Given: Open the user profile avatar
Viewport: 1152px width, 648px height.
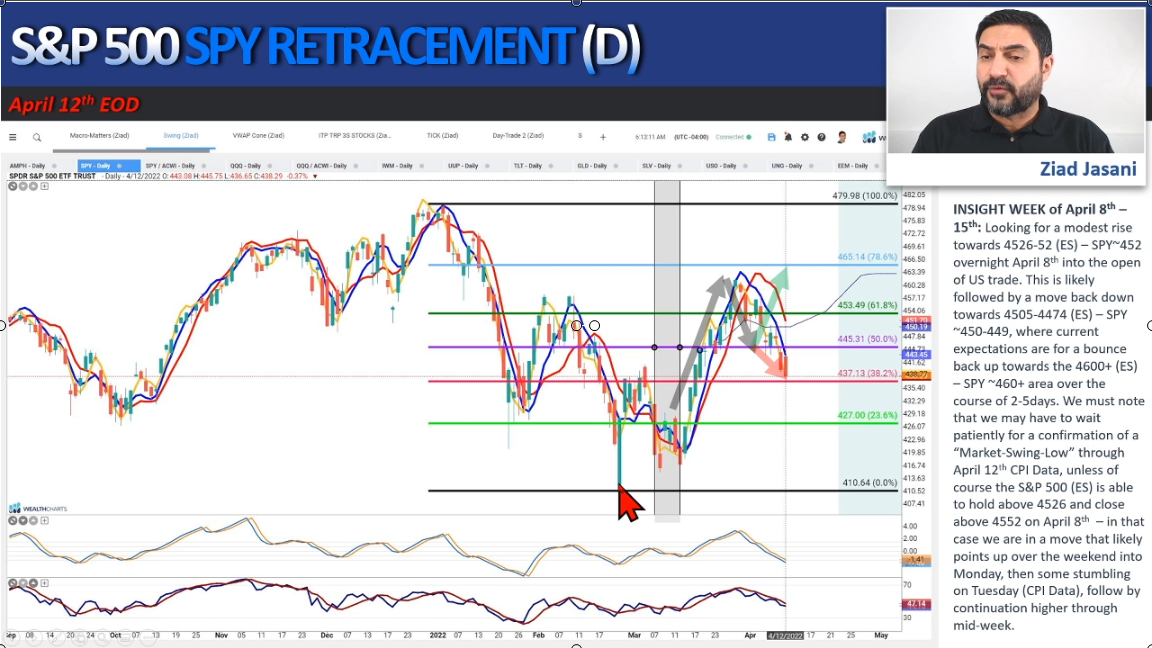Looking at the screenshot, I should [842, 137].
